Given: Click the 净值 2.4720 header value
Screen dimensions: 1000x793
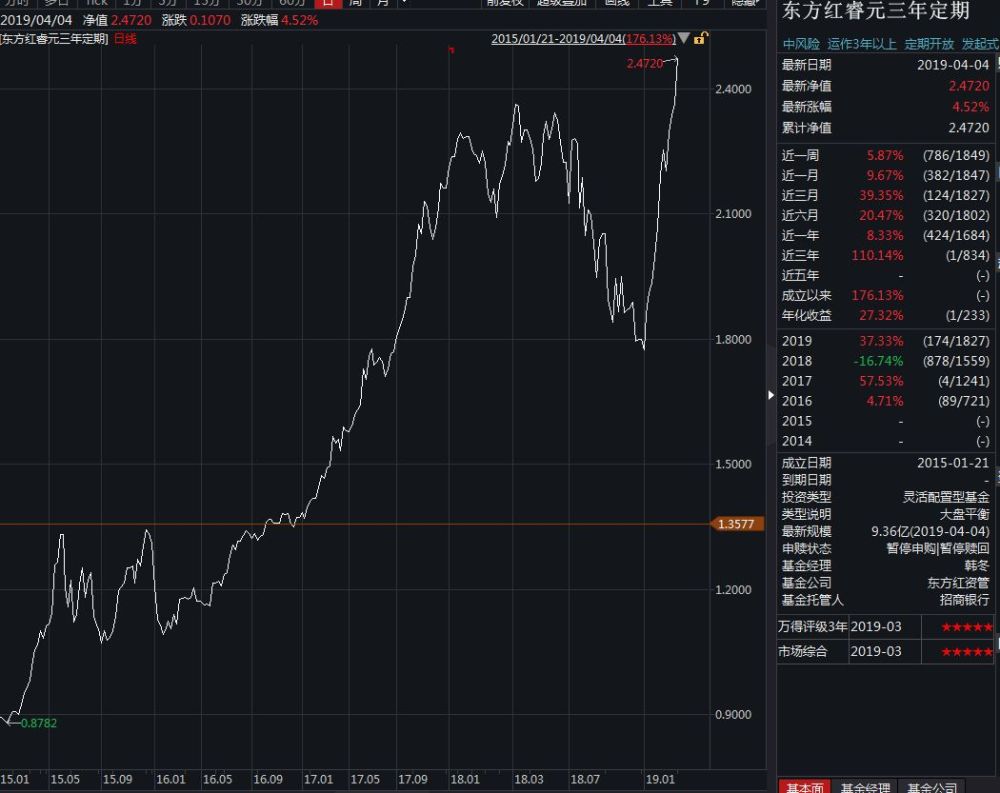Looking at the screenshot, I should pyautogui.click(x=131, y=20).
